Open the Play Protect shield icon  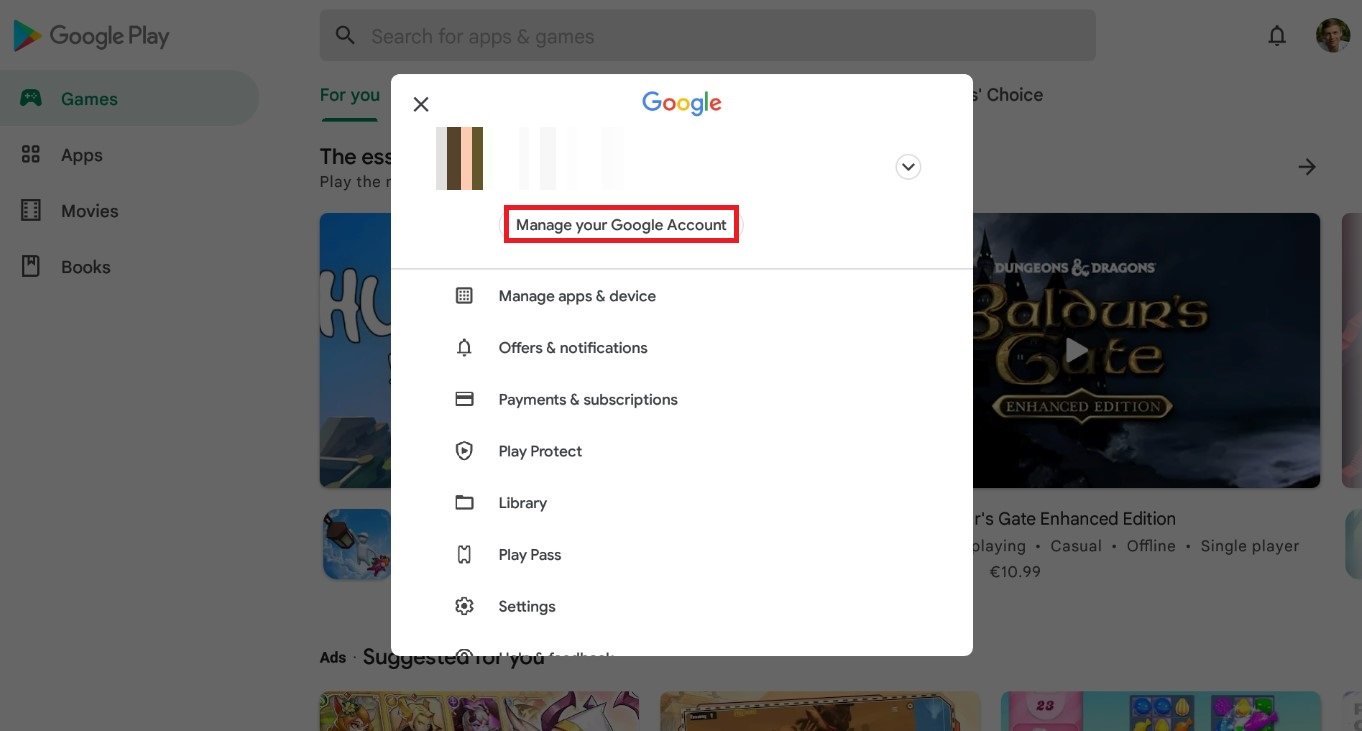(464, 451)
